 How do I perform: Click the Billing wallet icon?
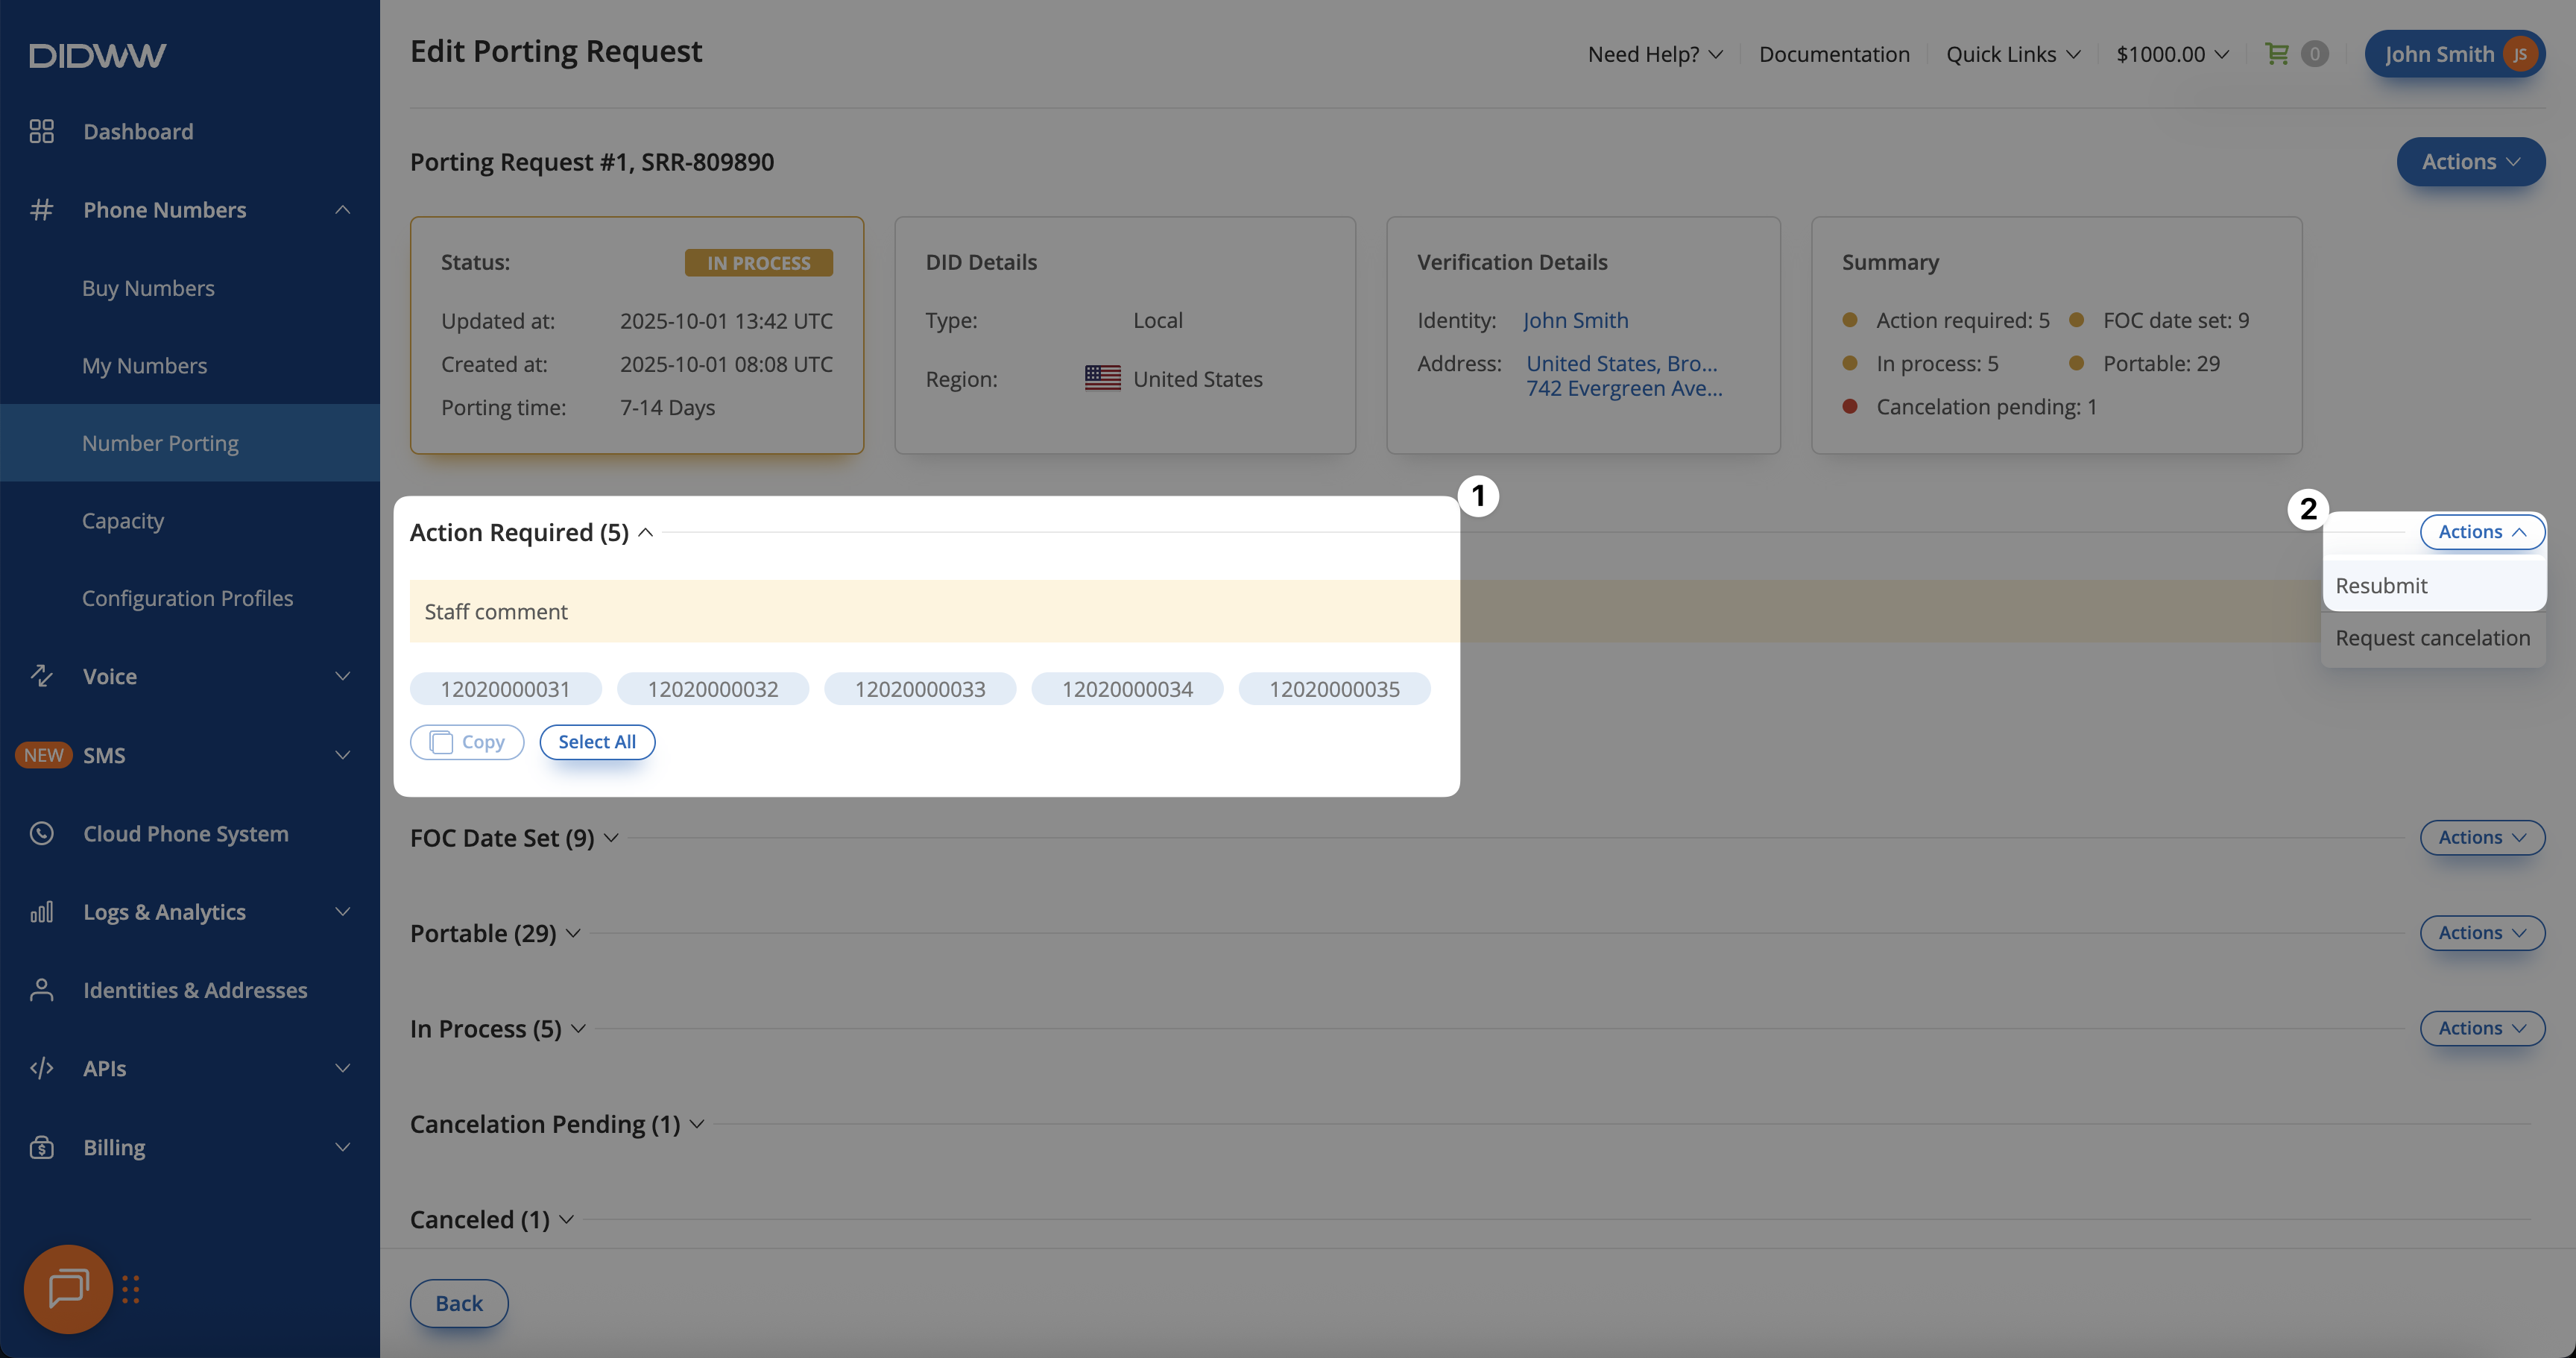(41, 1146)
